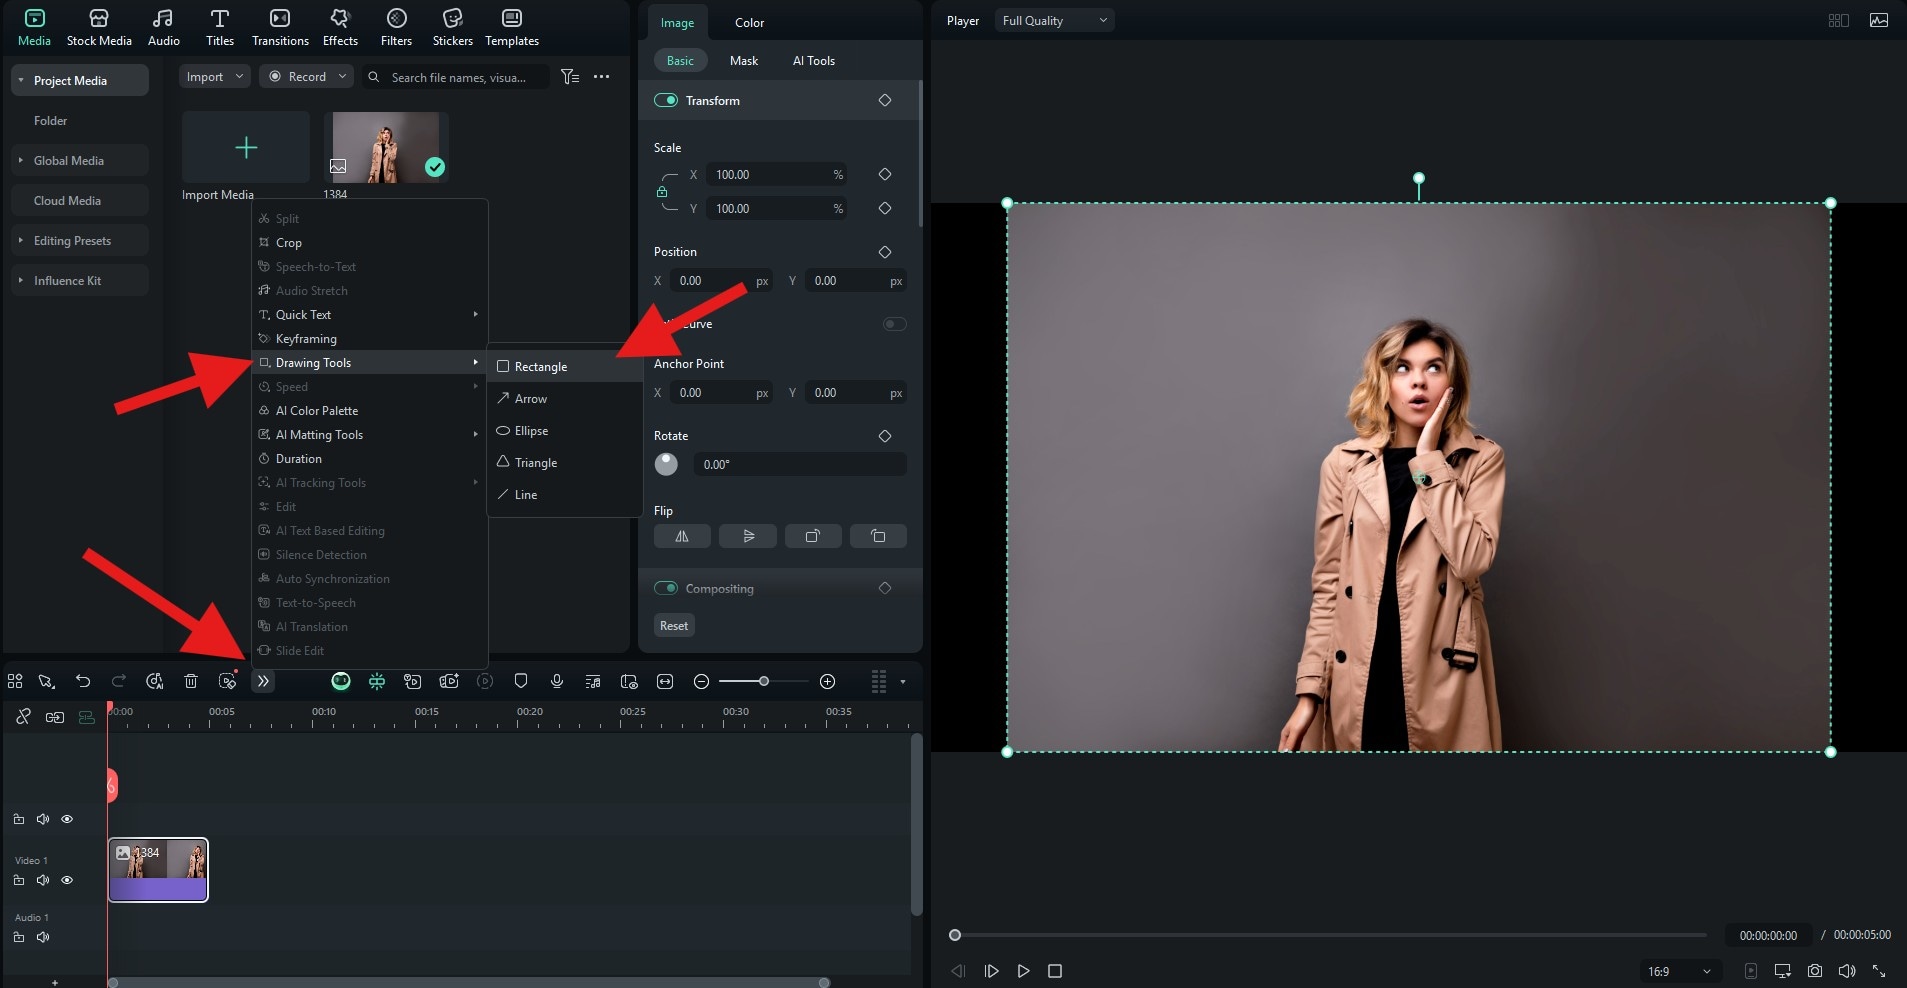
Task: Lock the Audio 1 track
Action: 19,937
